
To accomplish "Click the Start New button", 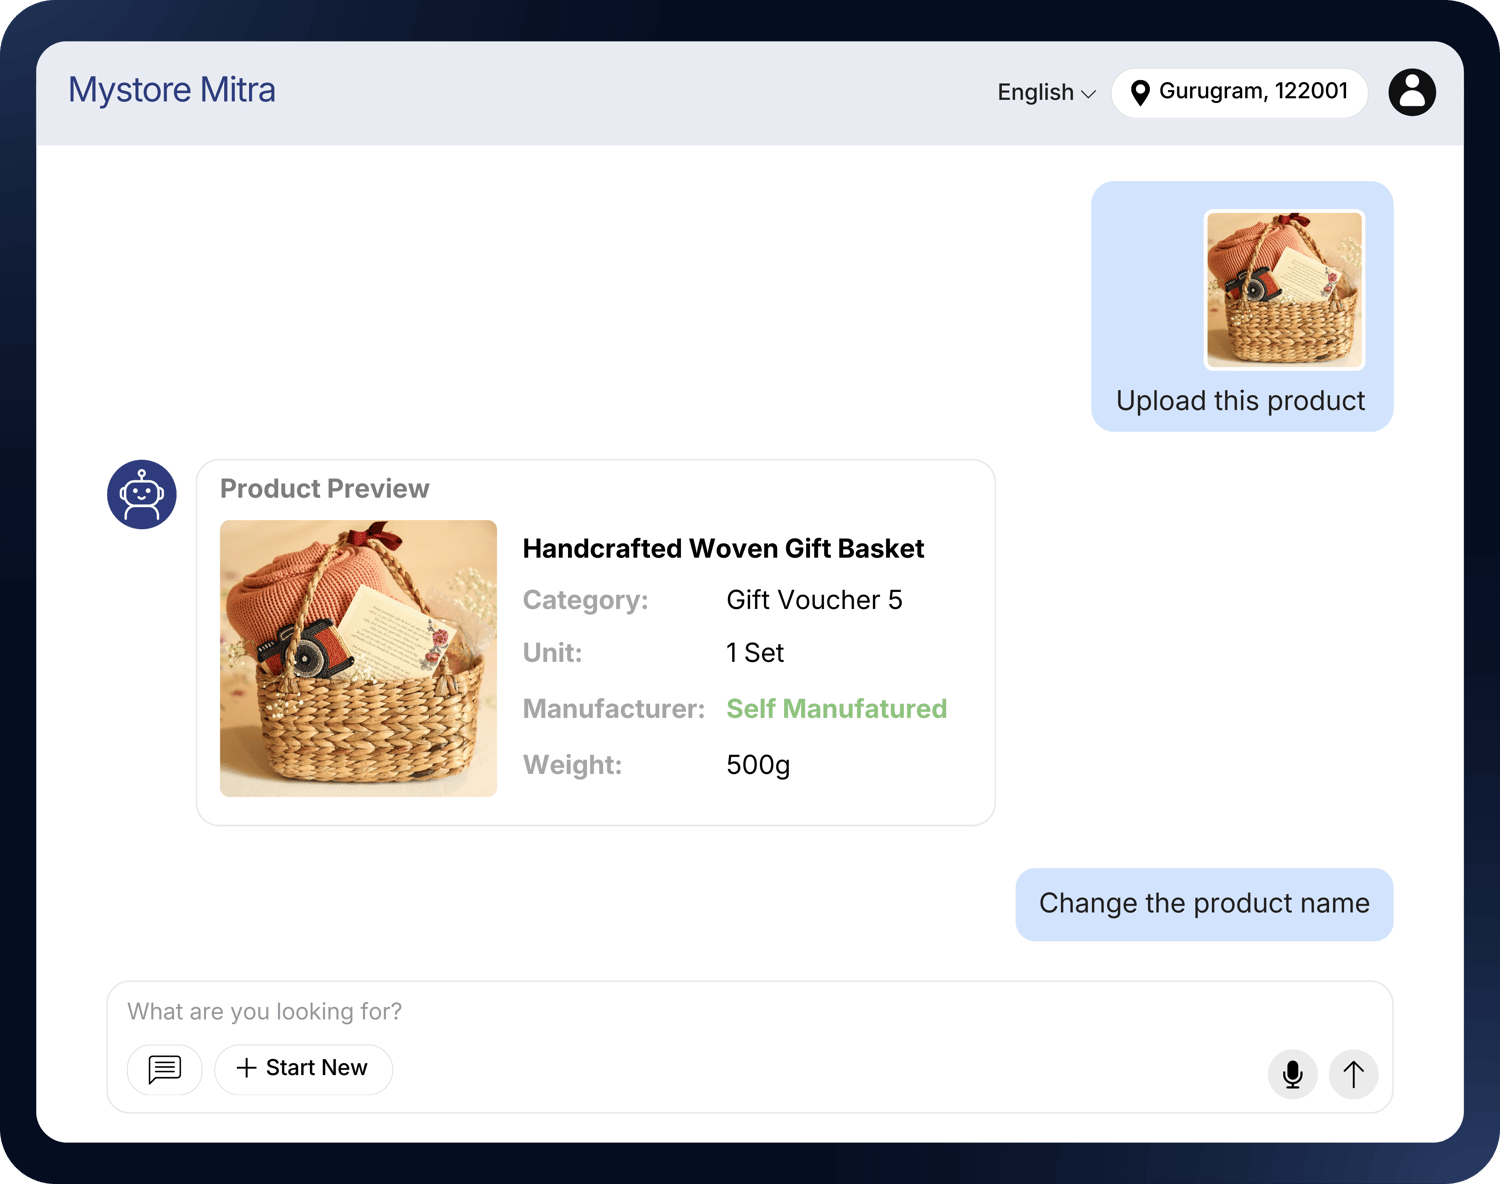I will point(303,1069).
